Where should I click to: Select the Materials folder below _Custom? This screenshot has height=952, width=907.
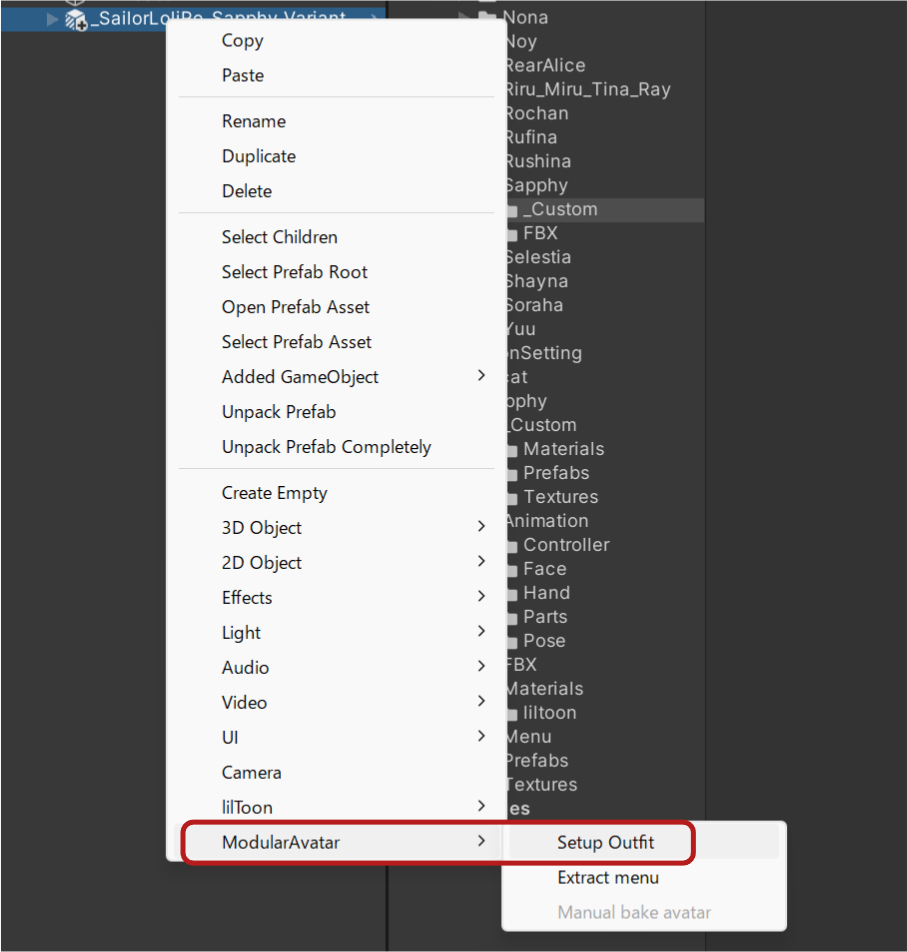tap(563, 449)
